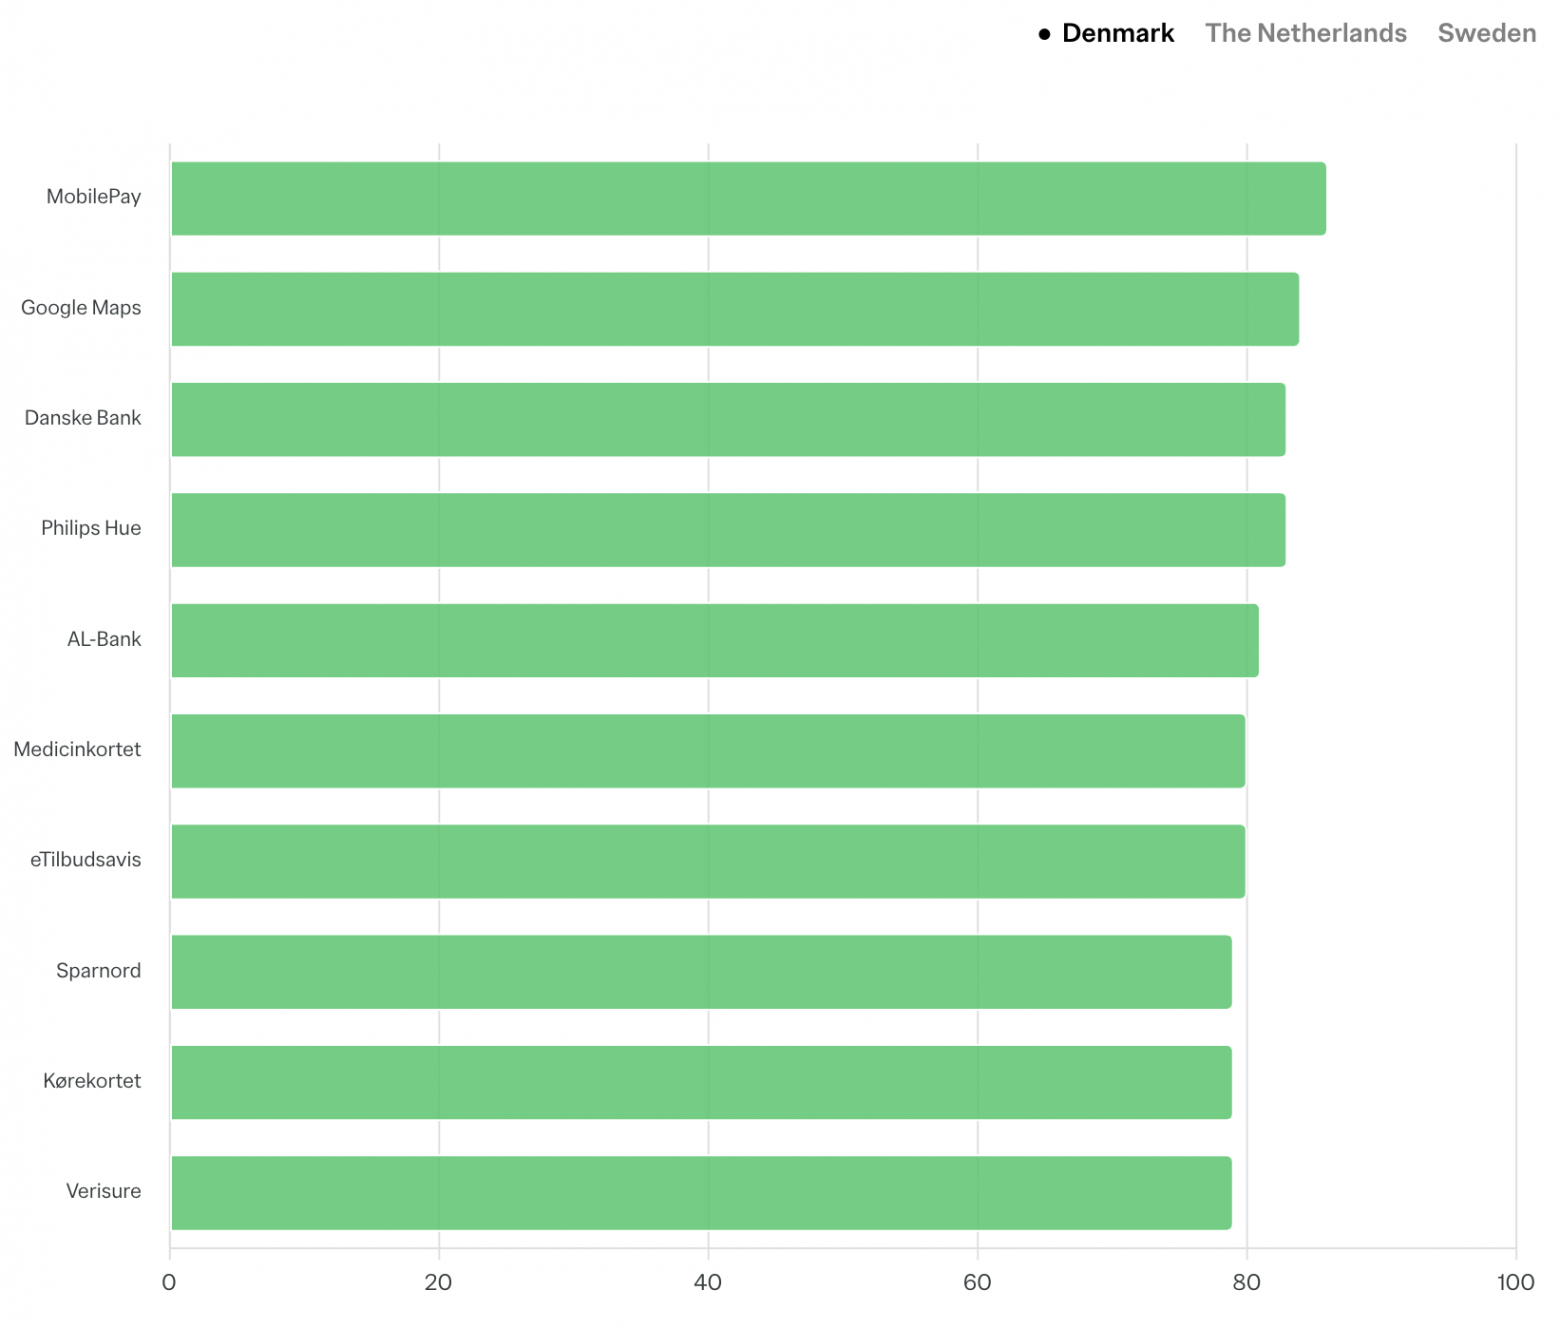Select the AL-Bank bar
This screenshot has height=1328, width=1560.
point(715,641)
